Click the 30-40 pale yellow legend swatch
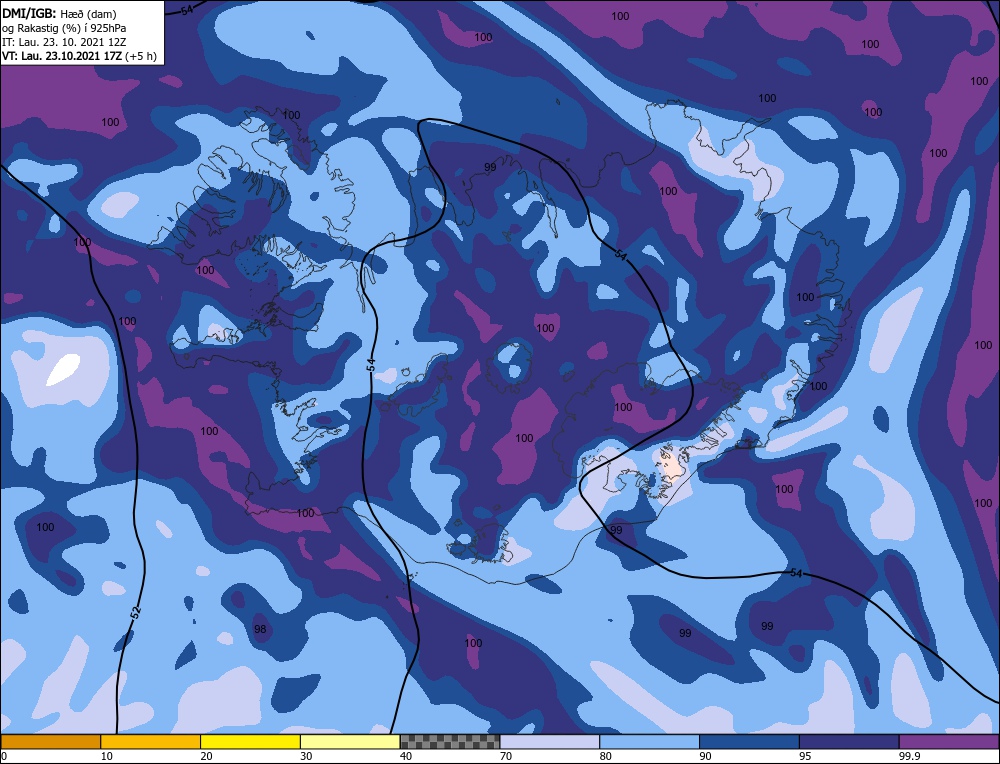Screen dimensions: 1000x764 350,742
